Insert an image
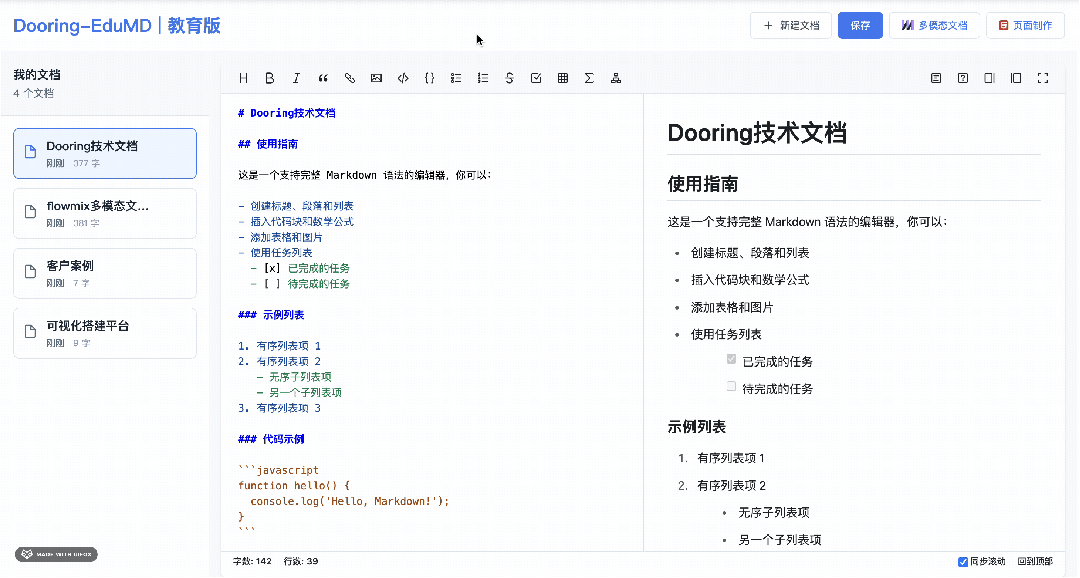This screenshot has height=578, width=1080. click(x=376, y=79)
